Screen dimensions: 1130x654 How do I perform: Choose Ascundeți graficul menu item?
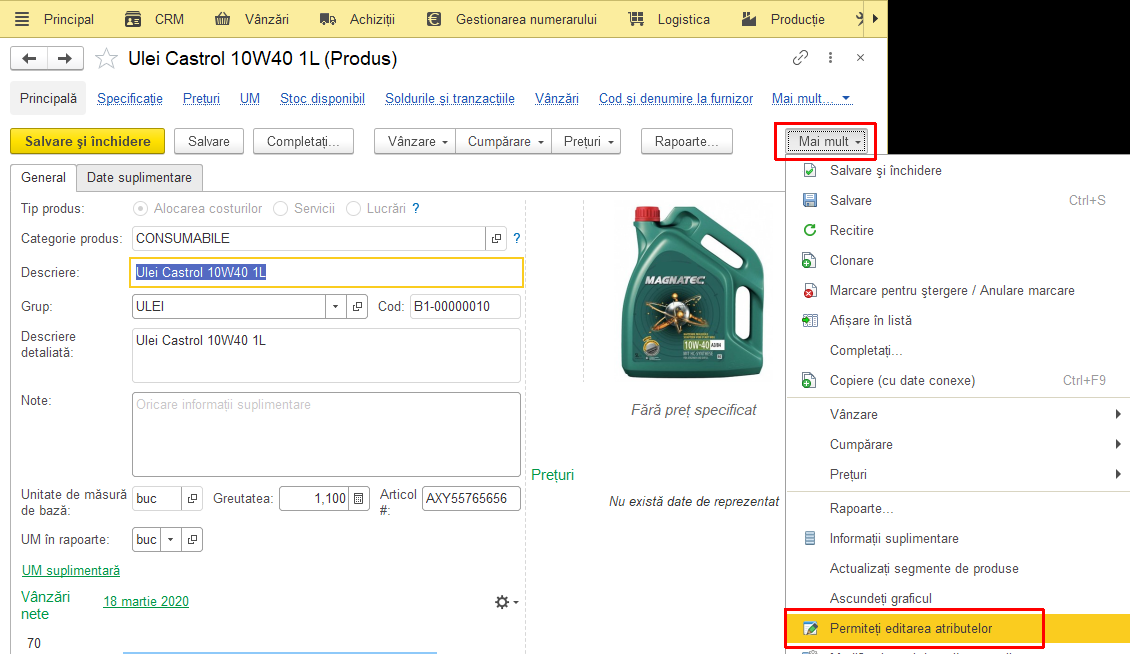pos(958,598)
